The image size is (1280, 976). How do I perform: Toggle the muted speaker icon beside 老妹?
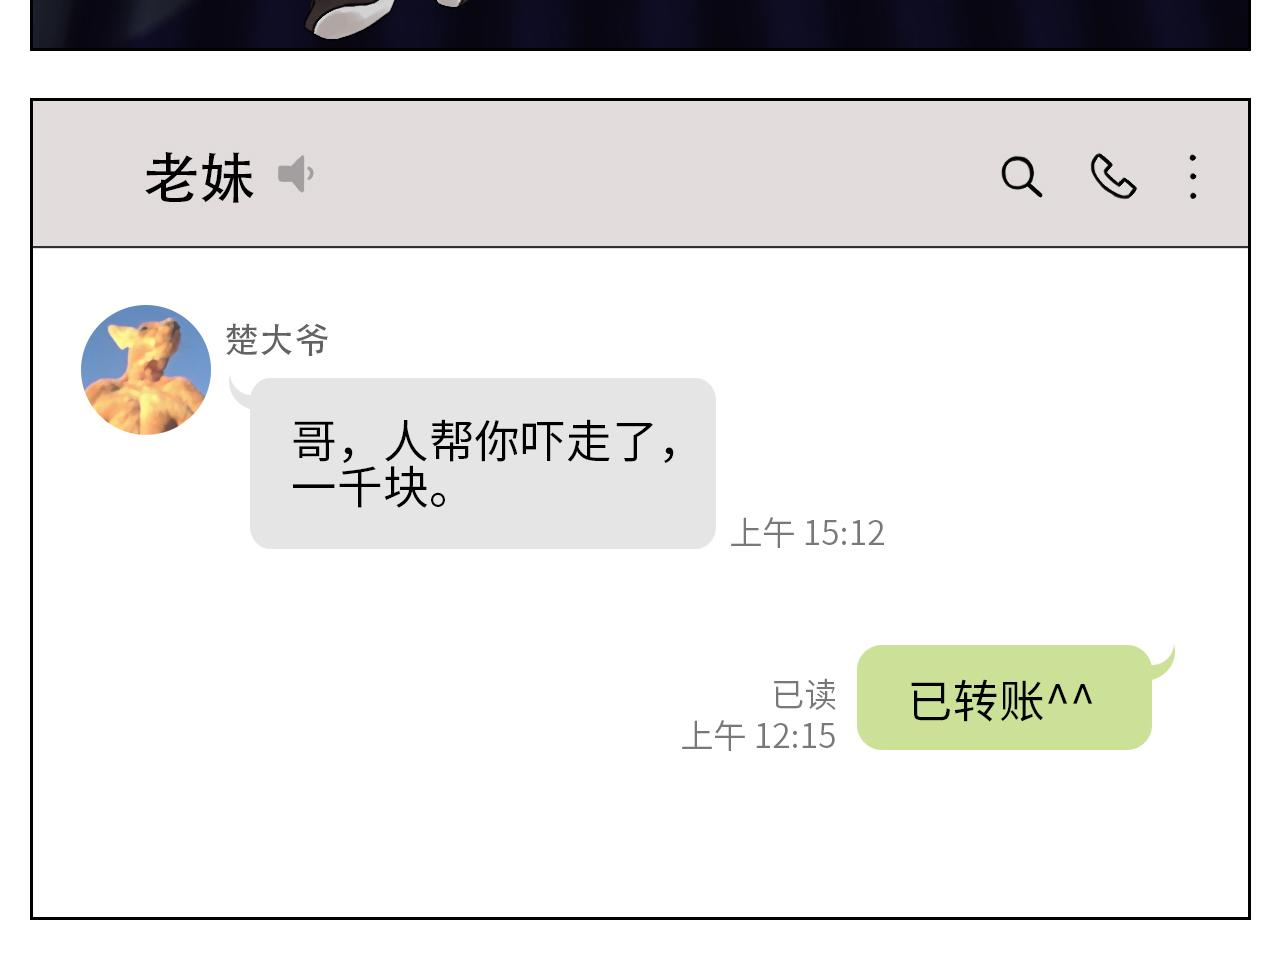[x=296, y=174]
